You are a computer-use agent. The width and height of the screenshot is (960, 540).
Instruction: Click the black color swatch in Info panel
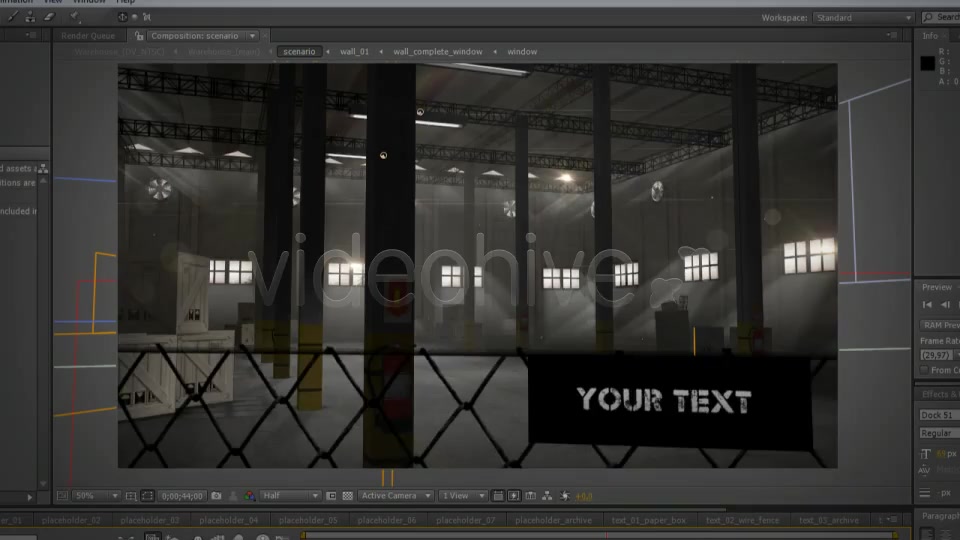point(928,63)
